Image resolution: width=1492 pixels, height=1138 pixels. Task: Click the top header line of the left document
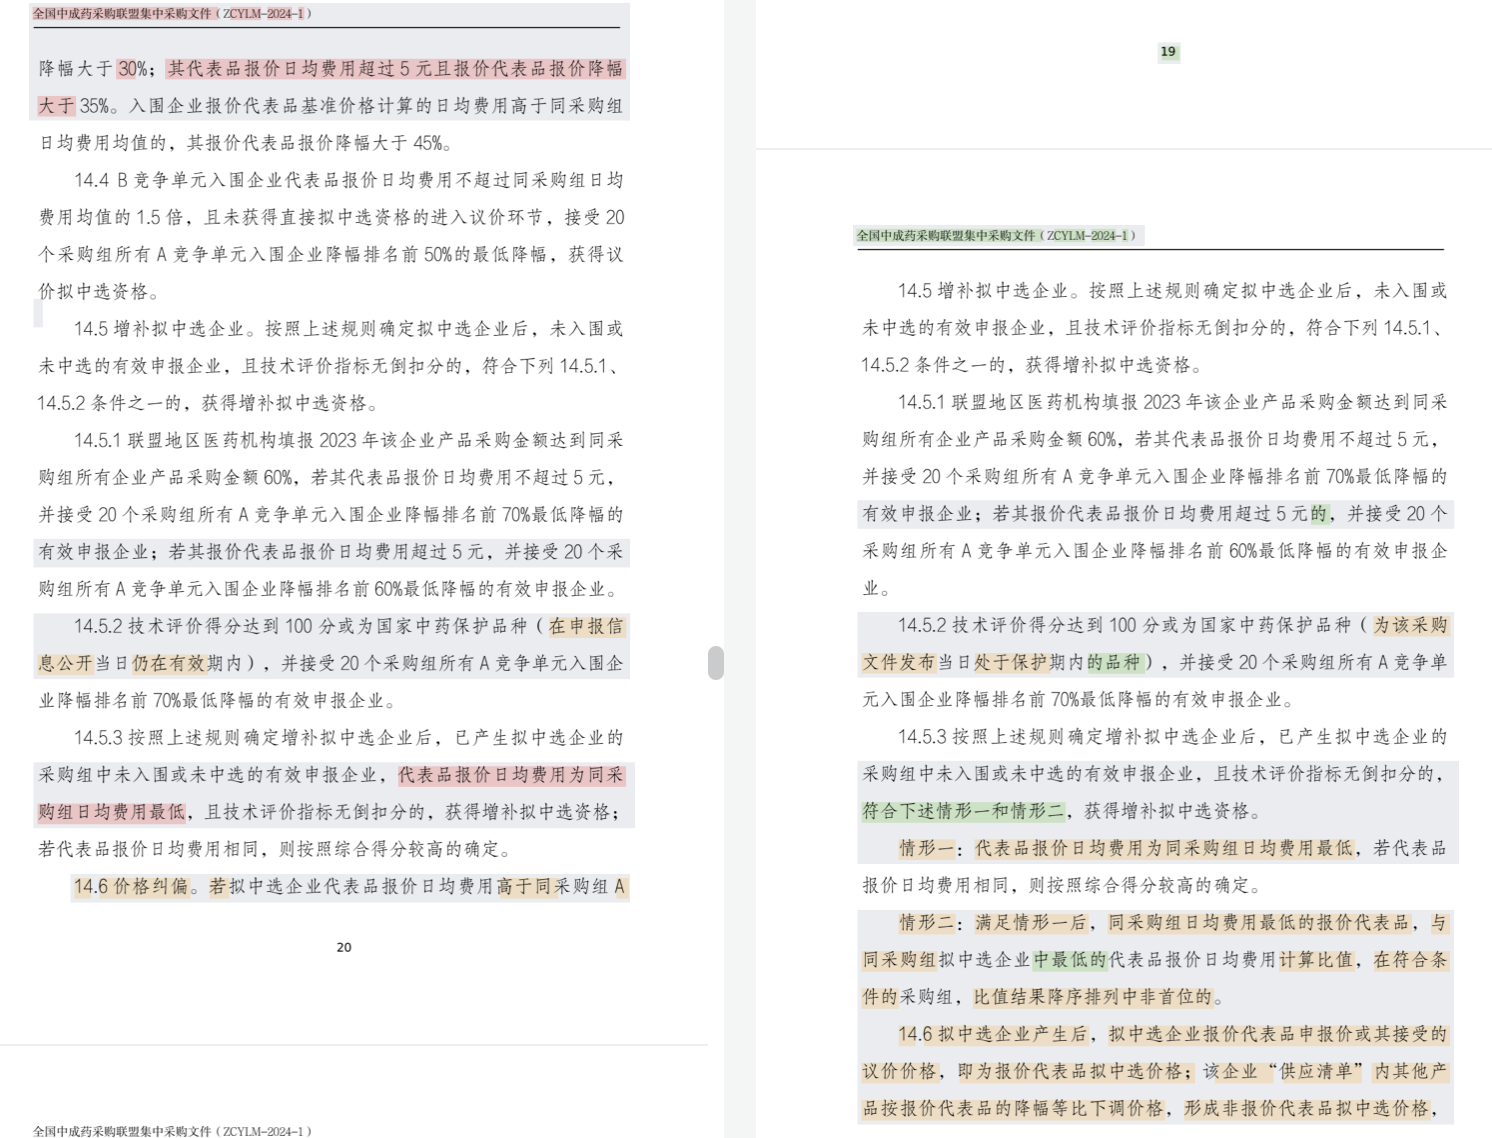pyautogui.click(x=172, y=14)
